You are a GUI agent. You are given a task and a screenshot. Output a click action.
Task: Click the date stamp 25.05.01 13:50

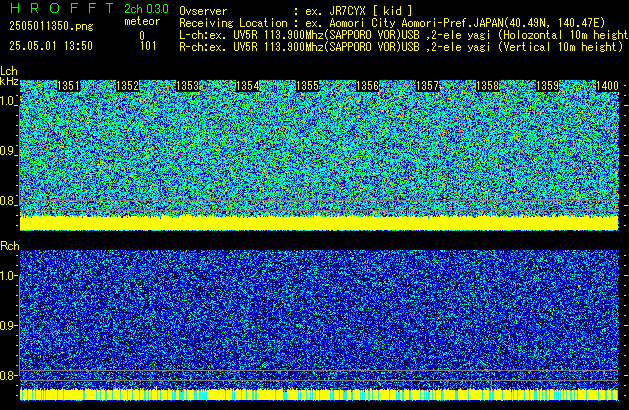pyautogui.click(x=51, y=46)
